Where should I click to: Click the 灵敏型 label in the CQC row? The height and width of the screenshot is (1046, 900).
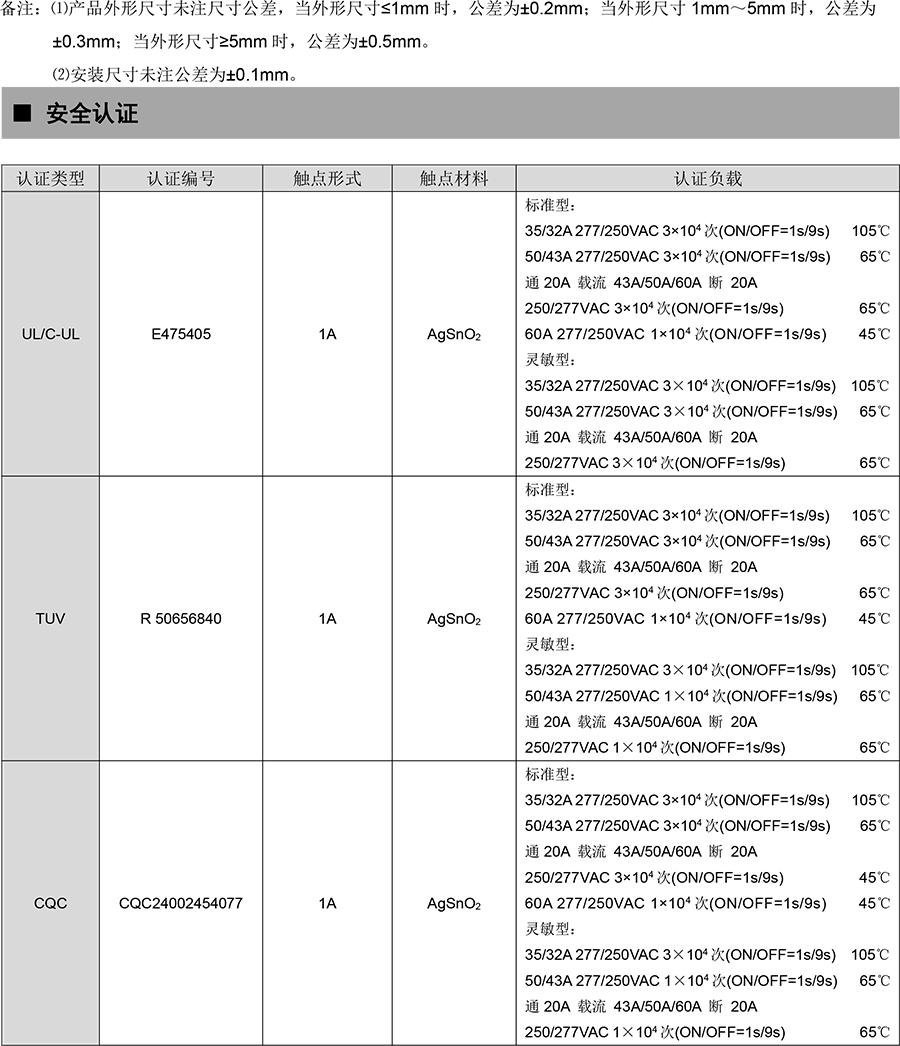tap(550, 929)
